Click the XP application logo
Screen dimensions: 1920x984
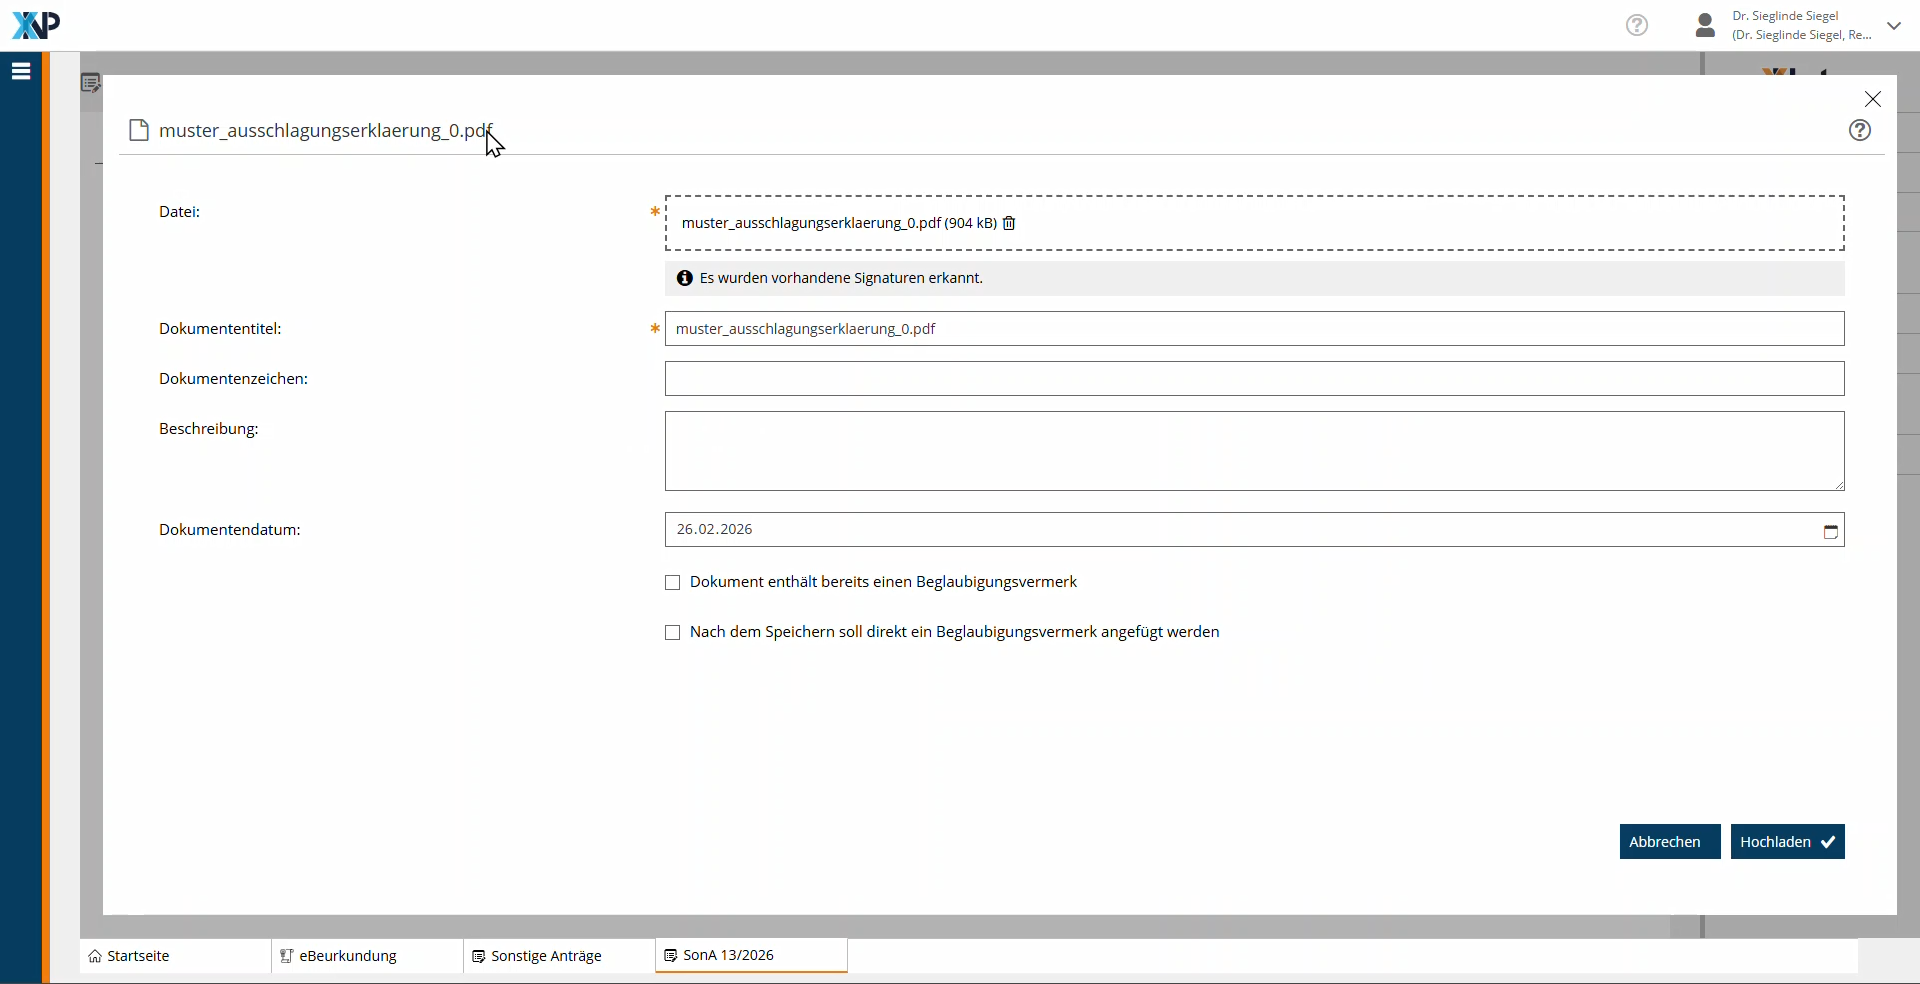click(x=36, y=25)
